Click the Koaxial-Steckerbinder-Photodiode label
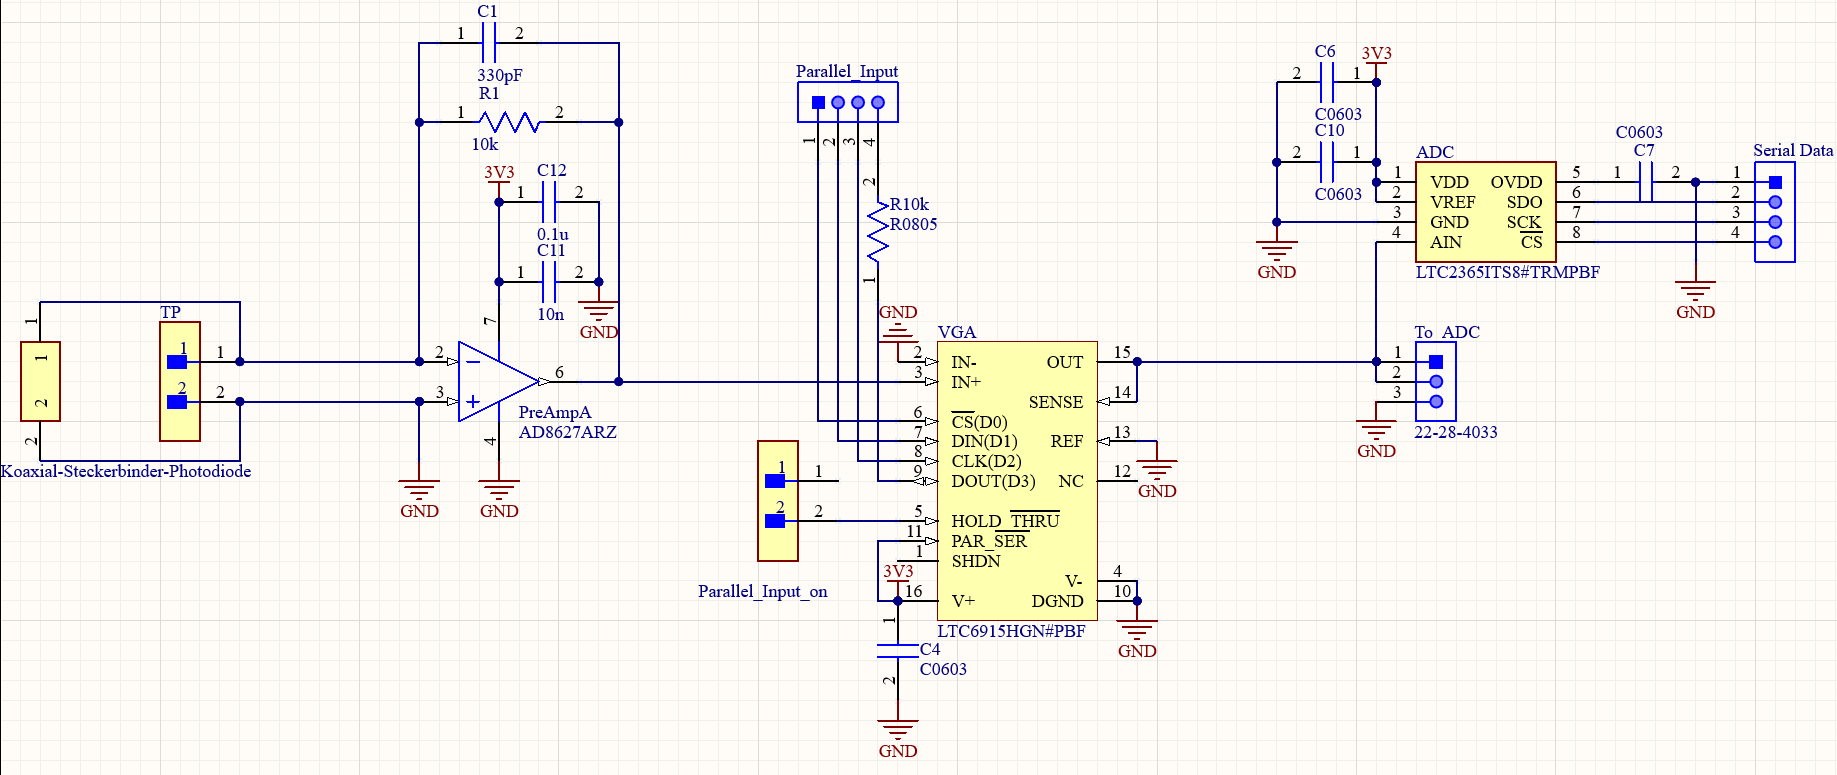The width and height of the screenshot is (1837, 775). pyautogui.click(x=126, y=471)
